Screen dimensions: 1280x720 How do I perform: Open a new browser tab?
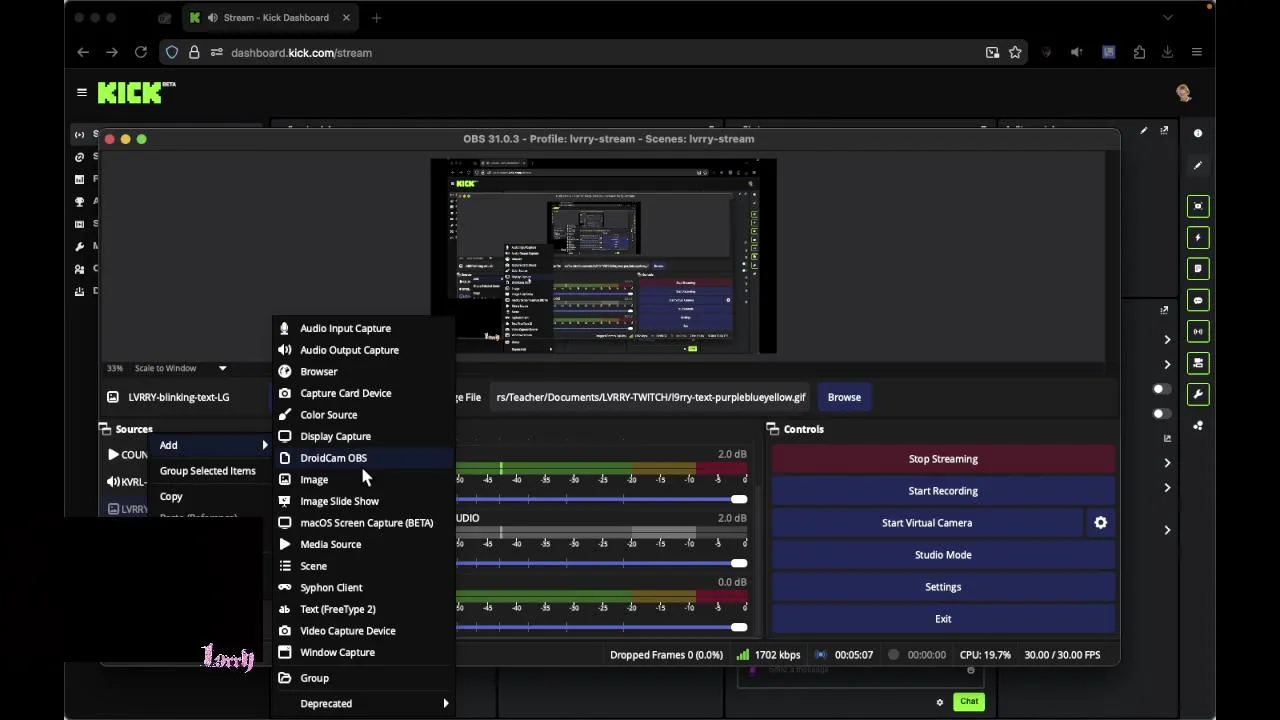[376, 17]
